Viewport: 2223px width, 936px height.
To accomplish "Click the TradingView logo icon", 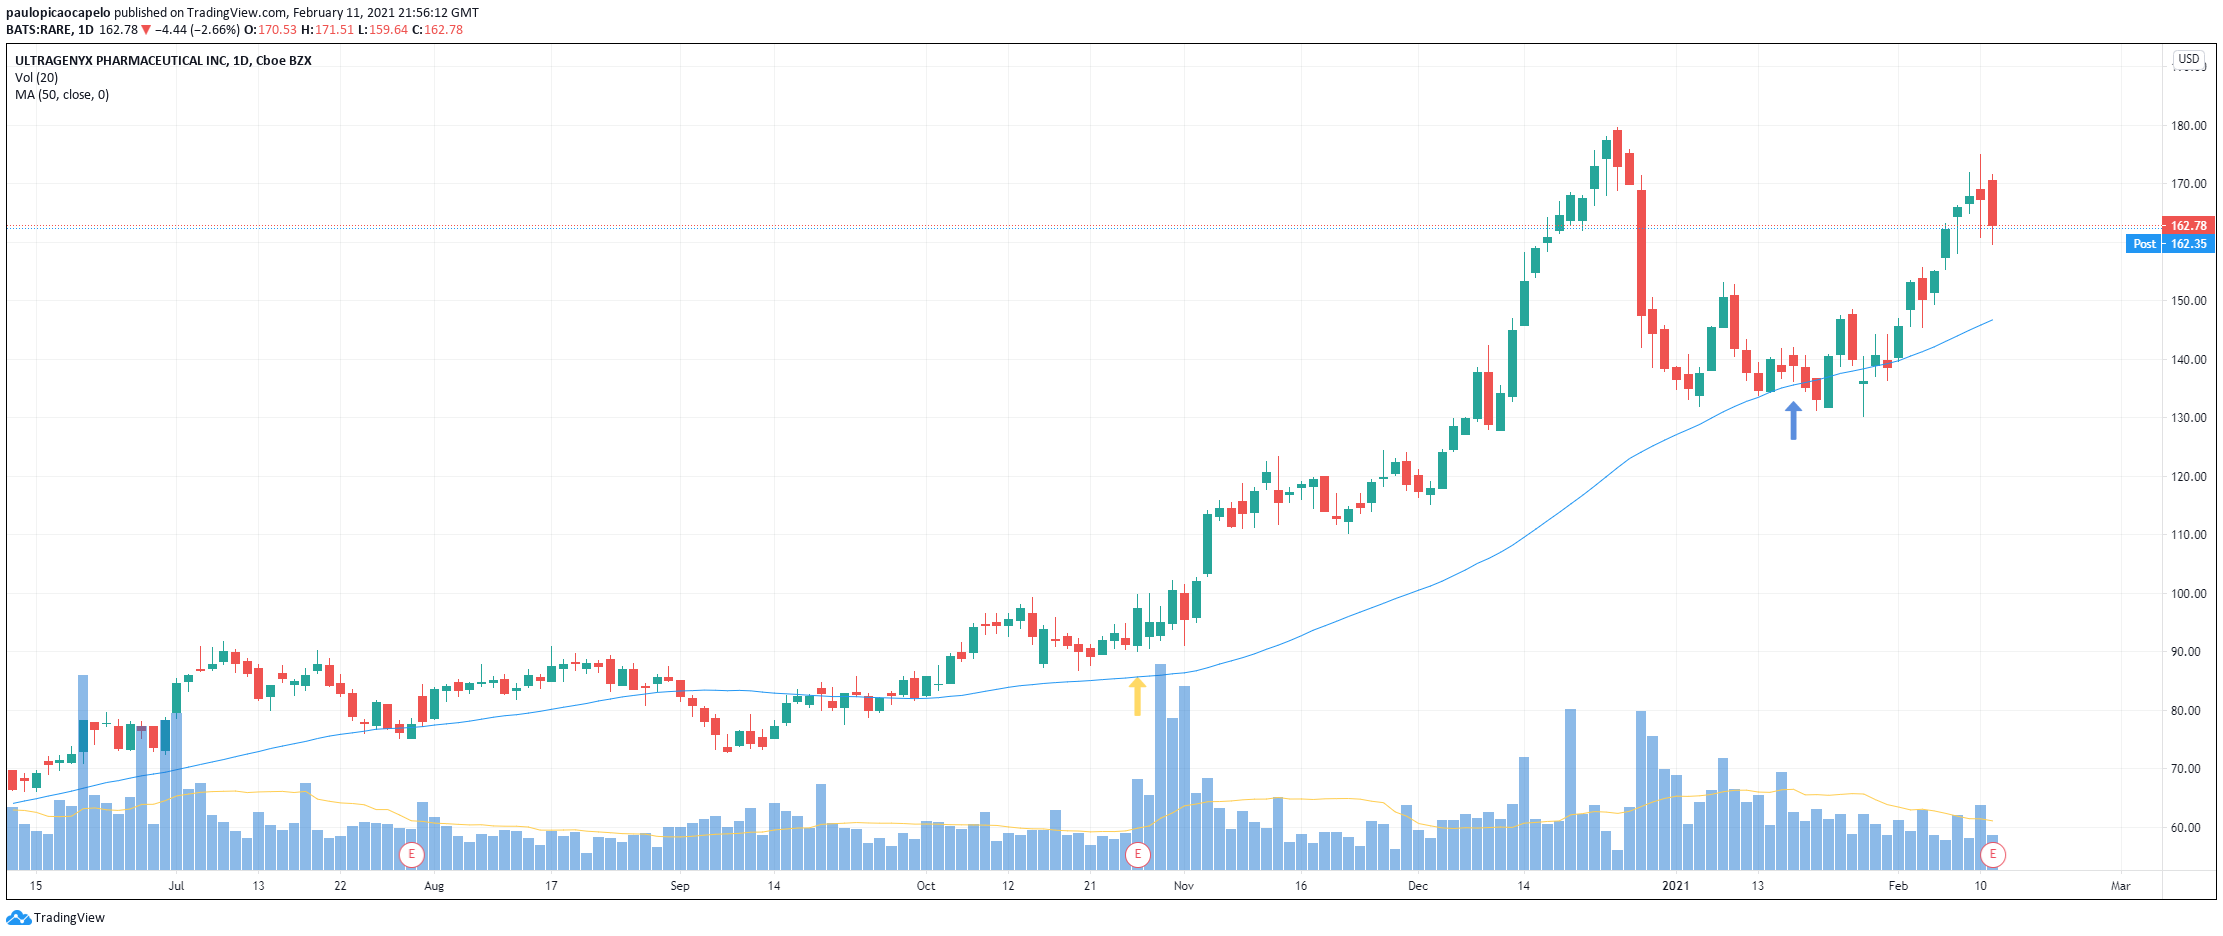I will click(18, 918).
